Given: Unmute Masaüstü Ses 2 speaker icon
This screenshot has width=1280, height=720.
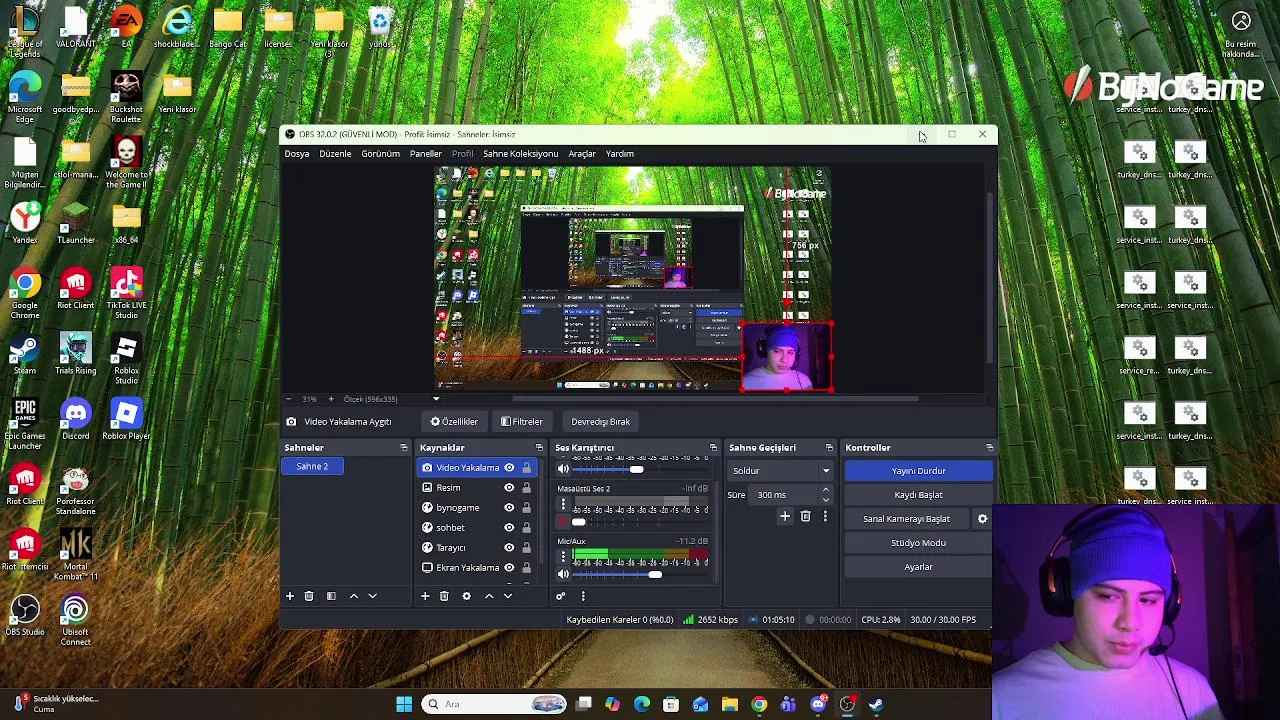Looking at the screenshot, I should coord(563,522).
